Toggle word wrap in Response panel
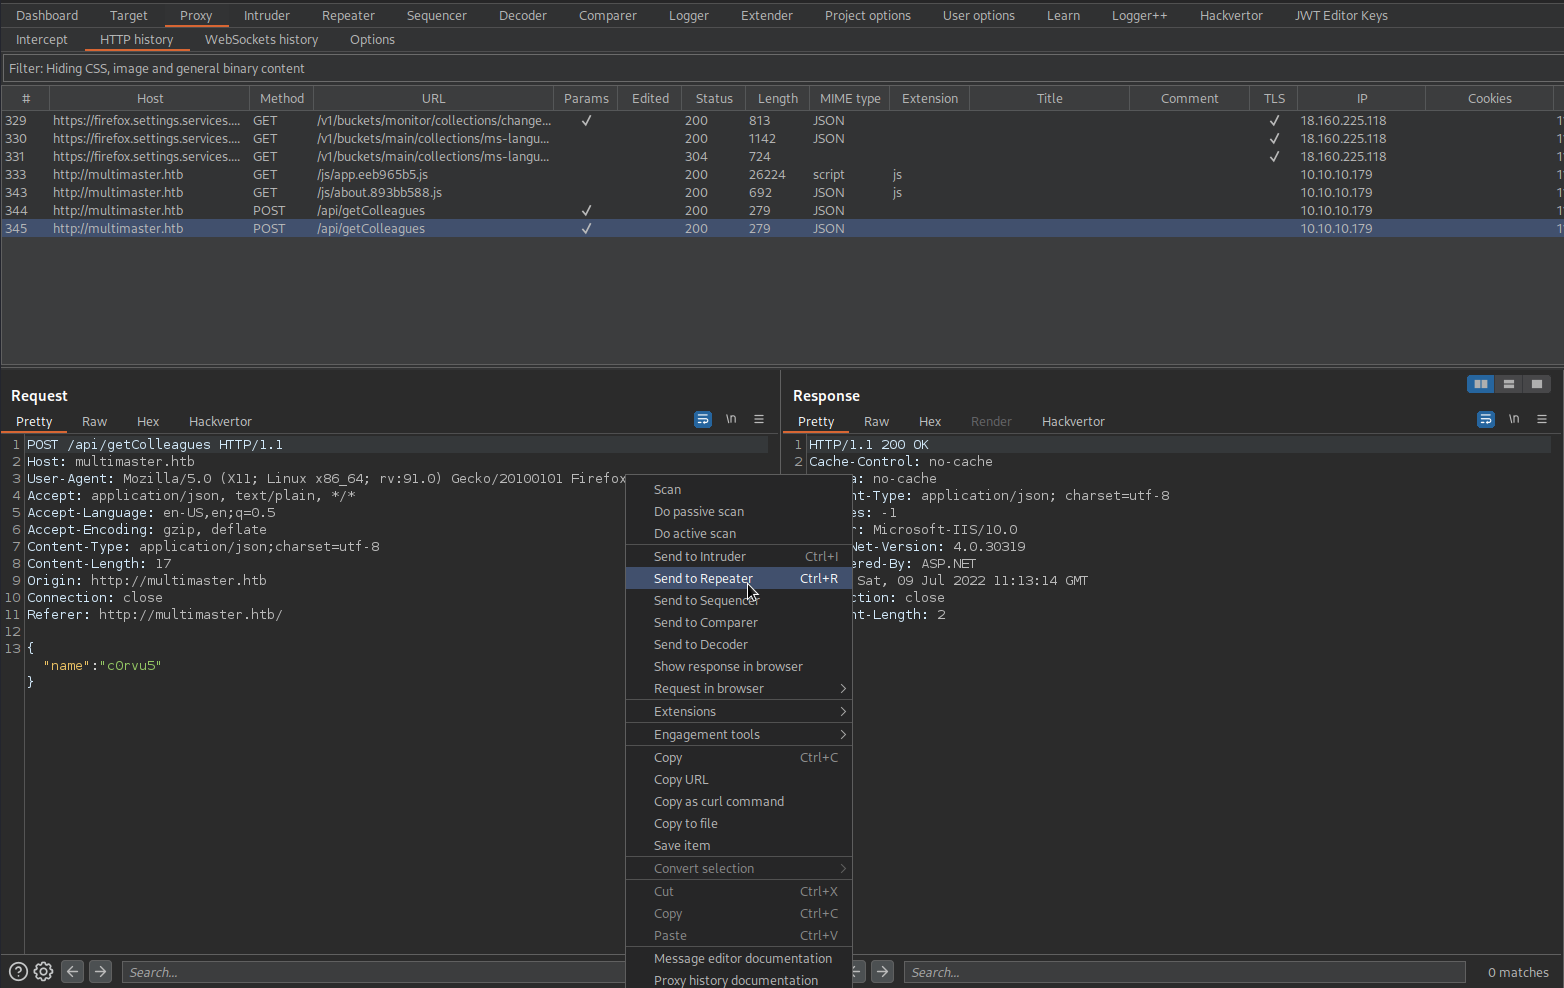The image size is (1564, 988). point(1486,419)
